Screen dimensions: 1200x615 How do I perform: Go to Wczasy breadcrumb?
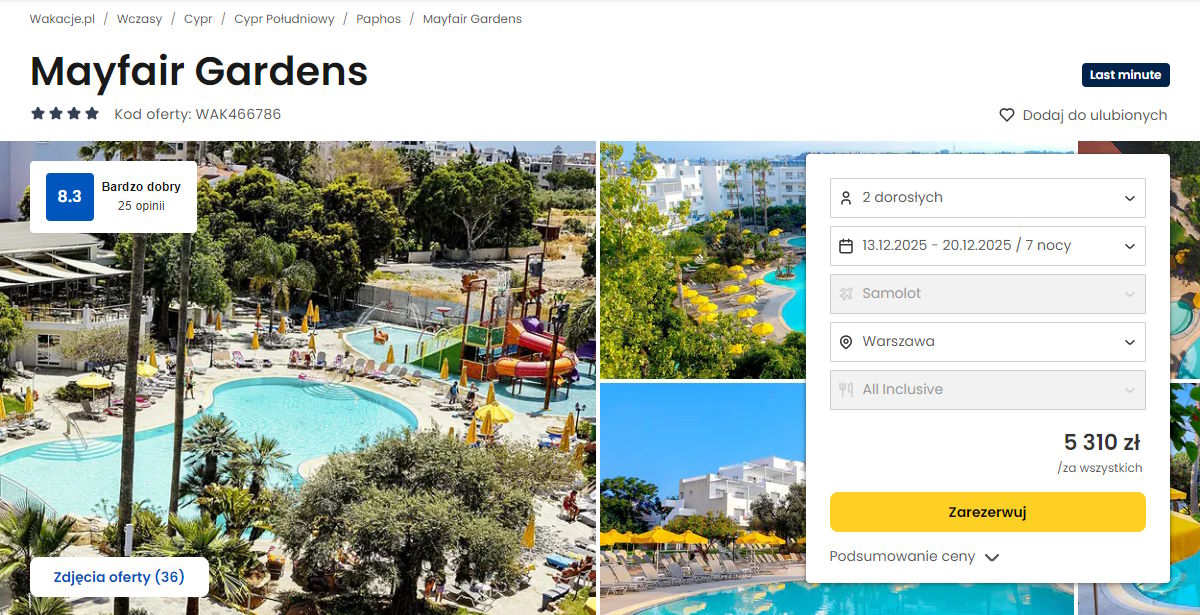[x=139, y=19]
